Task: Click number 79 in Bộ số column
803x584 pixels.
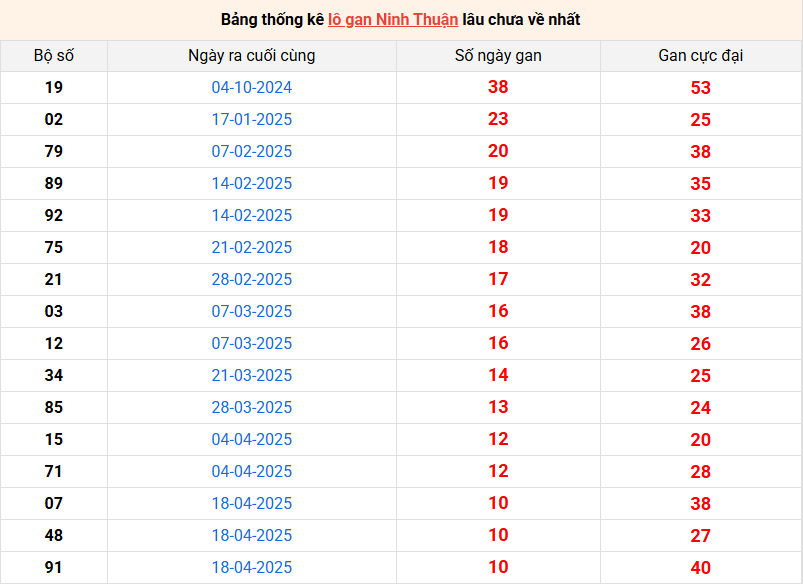Action: click(x=54, y=152)
